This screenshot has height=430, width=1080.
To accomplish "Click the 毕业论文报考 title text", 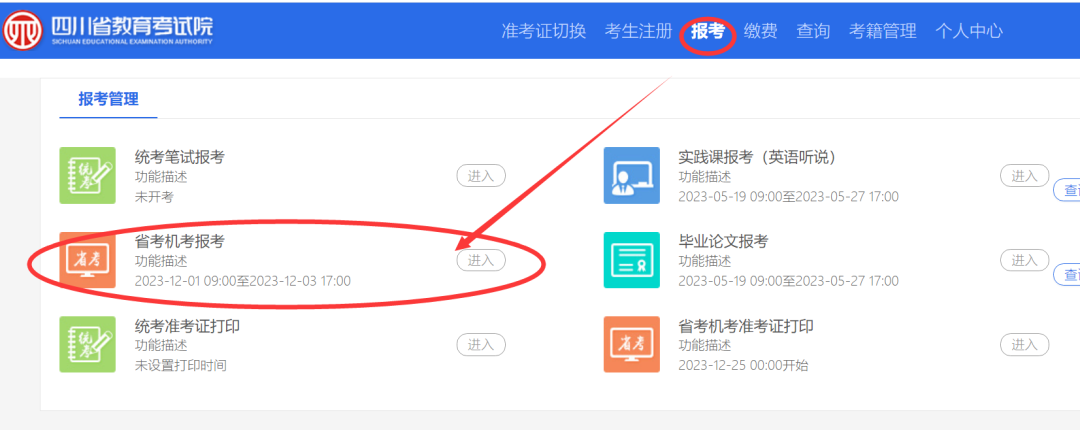I will 723,242.
